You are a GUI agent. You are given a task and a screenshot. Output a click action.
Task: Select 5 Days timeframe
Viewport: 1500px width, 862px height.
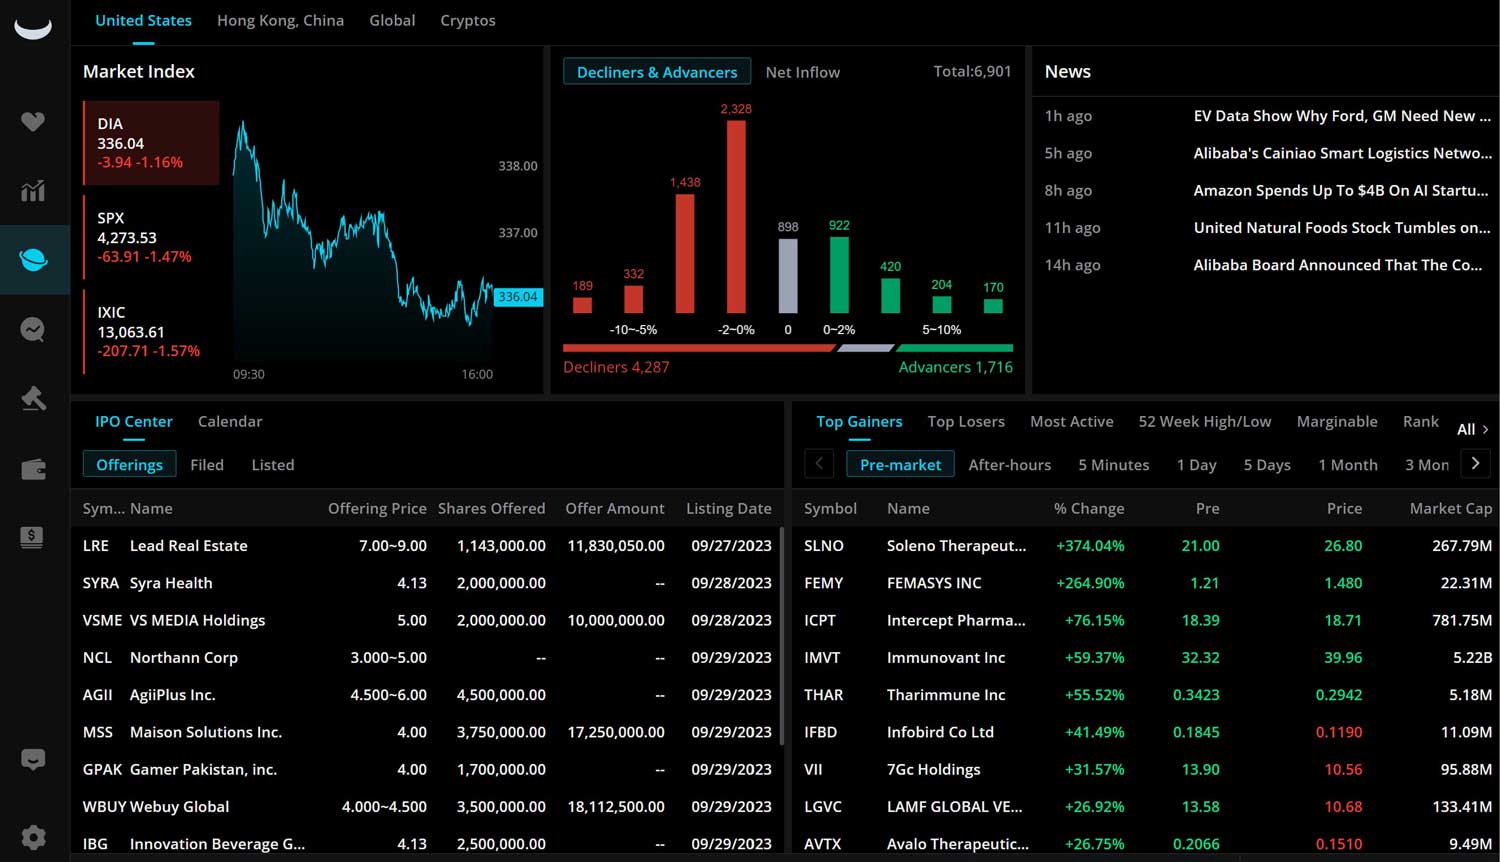1267,465
